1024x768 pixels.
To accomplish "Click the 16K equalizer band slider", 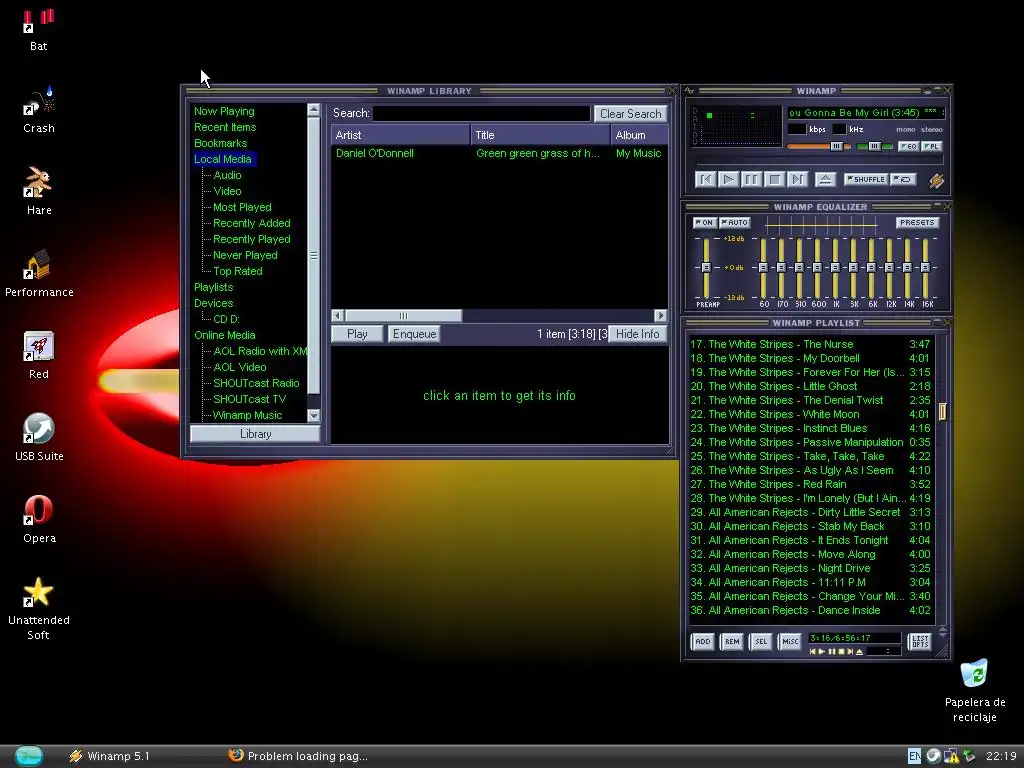I will coord(925,268).
